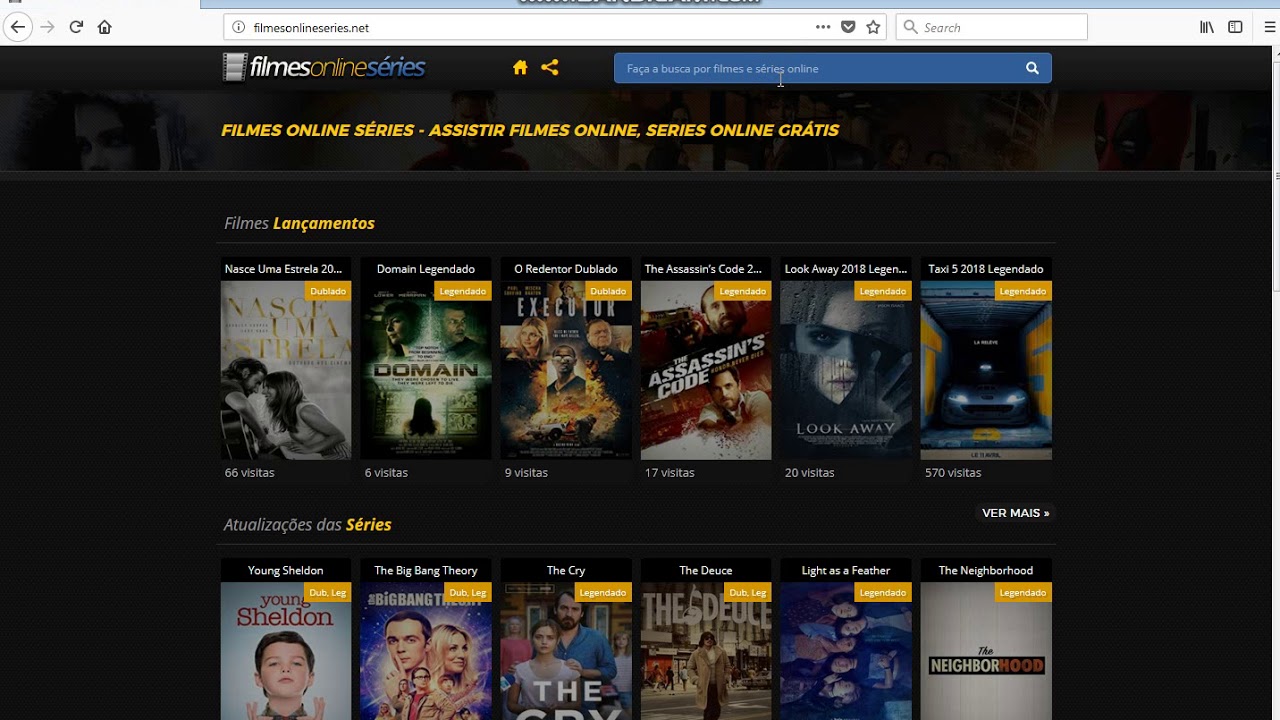
Task: Go back with the browser back arrow
Action: 17,27
